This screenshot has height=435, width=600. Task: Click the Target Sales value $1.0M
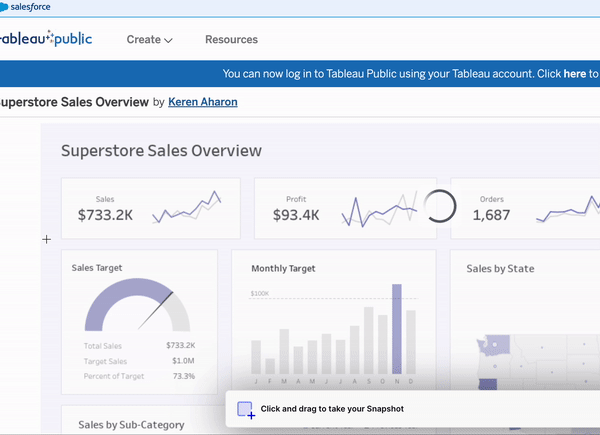click(x=183, y=361)
